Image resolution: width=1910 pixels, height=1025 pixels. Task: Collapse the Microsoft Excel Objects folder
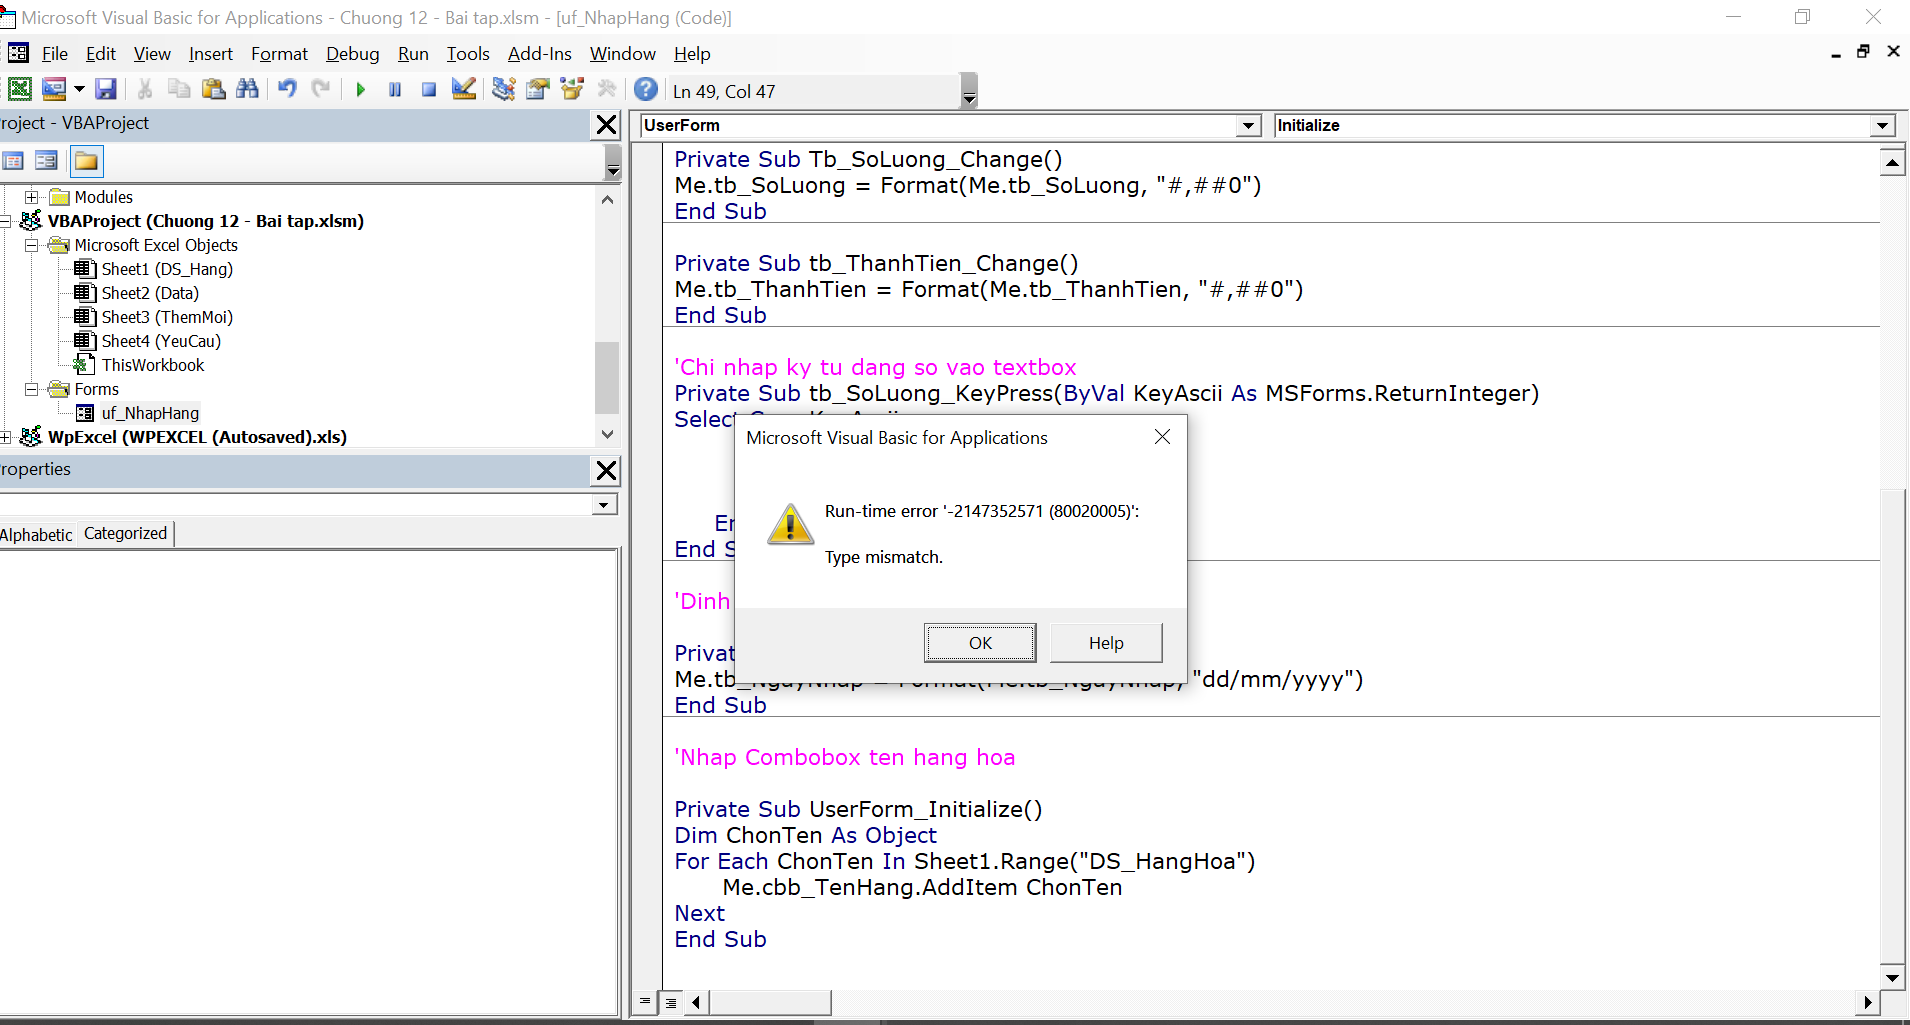(31, 245)
